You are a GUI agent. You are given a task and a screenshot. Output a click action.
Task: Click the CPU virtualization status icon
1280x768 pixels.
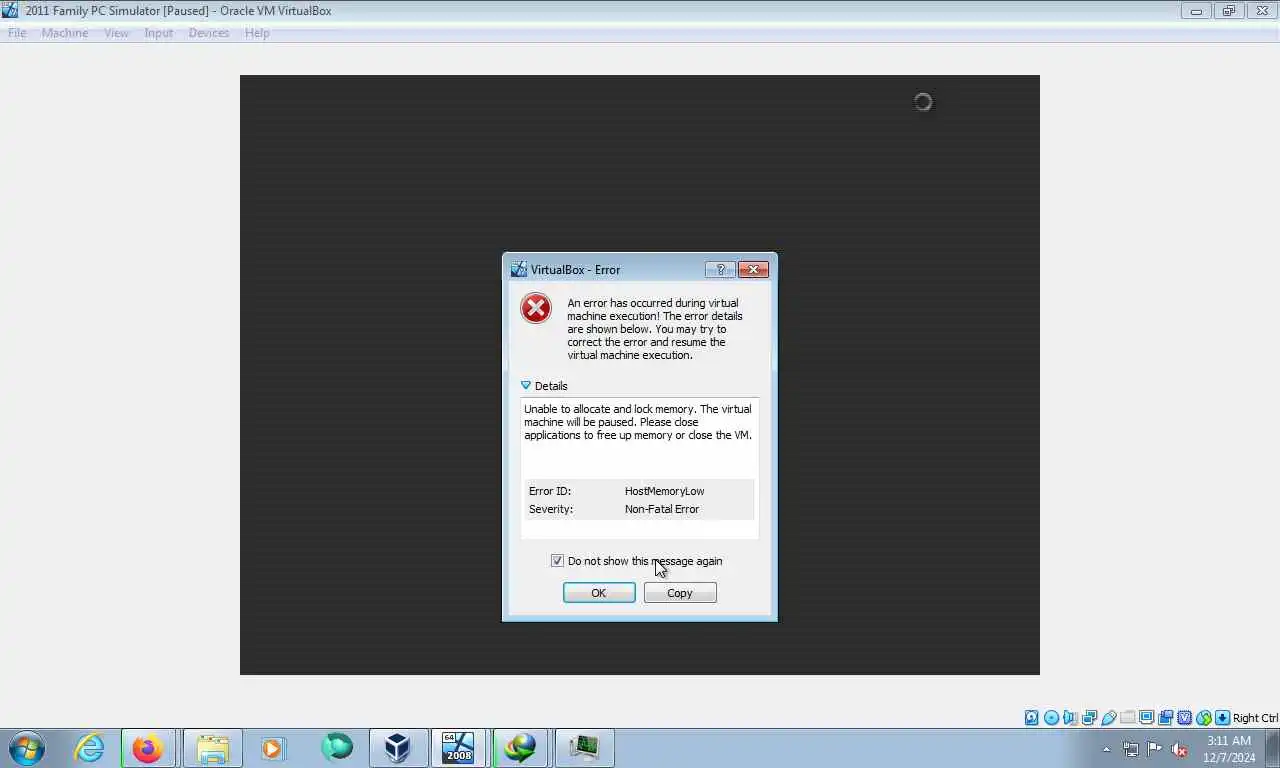click(x=1185, y=718)
